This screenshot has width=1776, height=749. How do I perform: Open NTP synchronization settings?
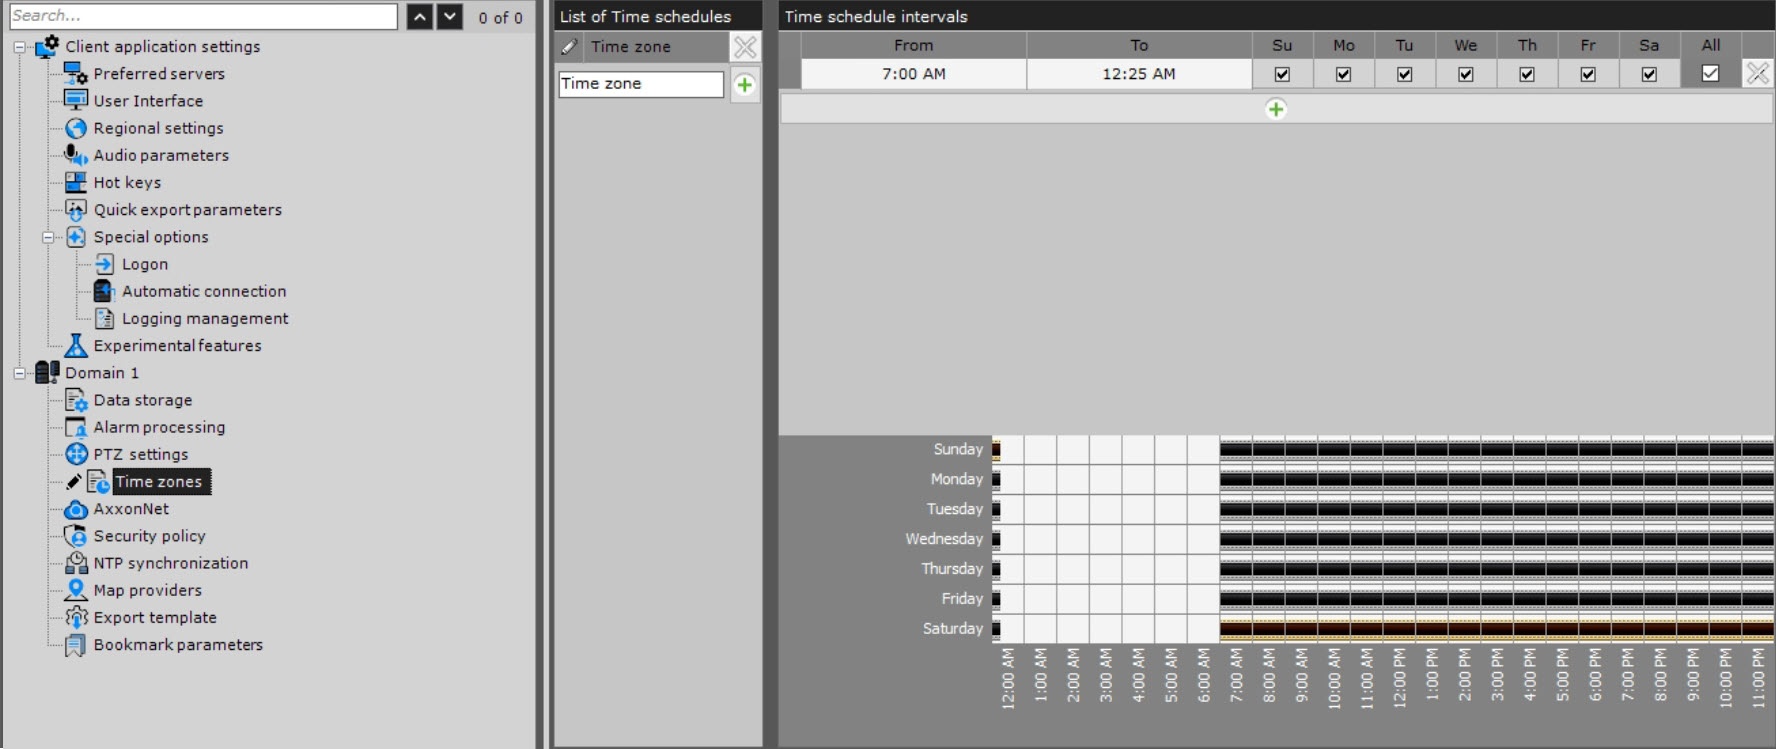(x=171, y=563)
